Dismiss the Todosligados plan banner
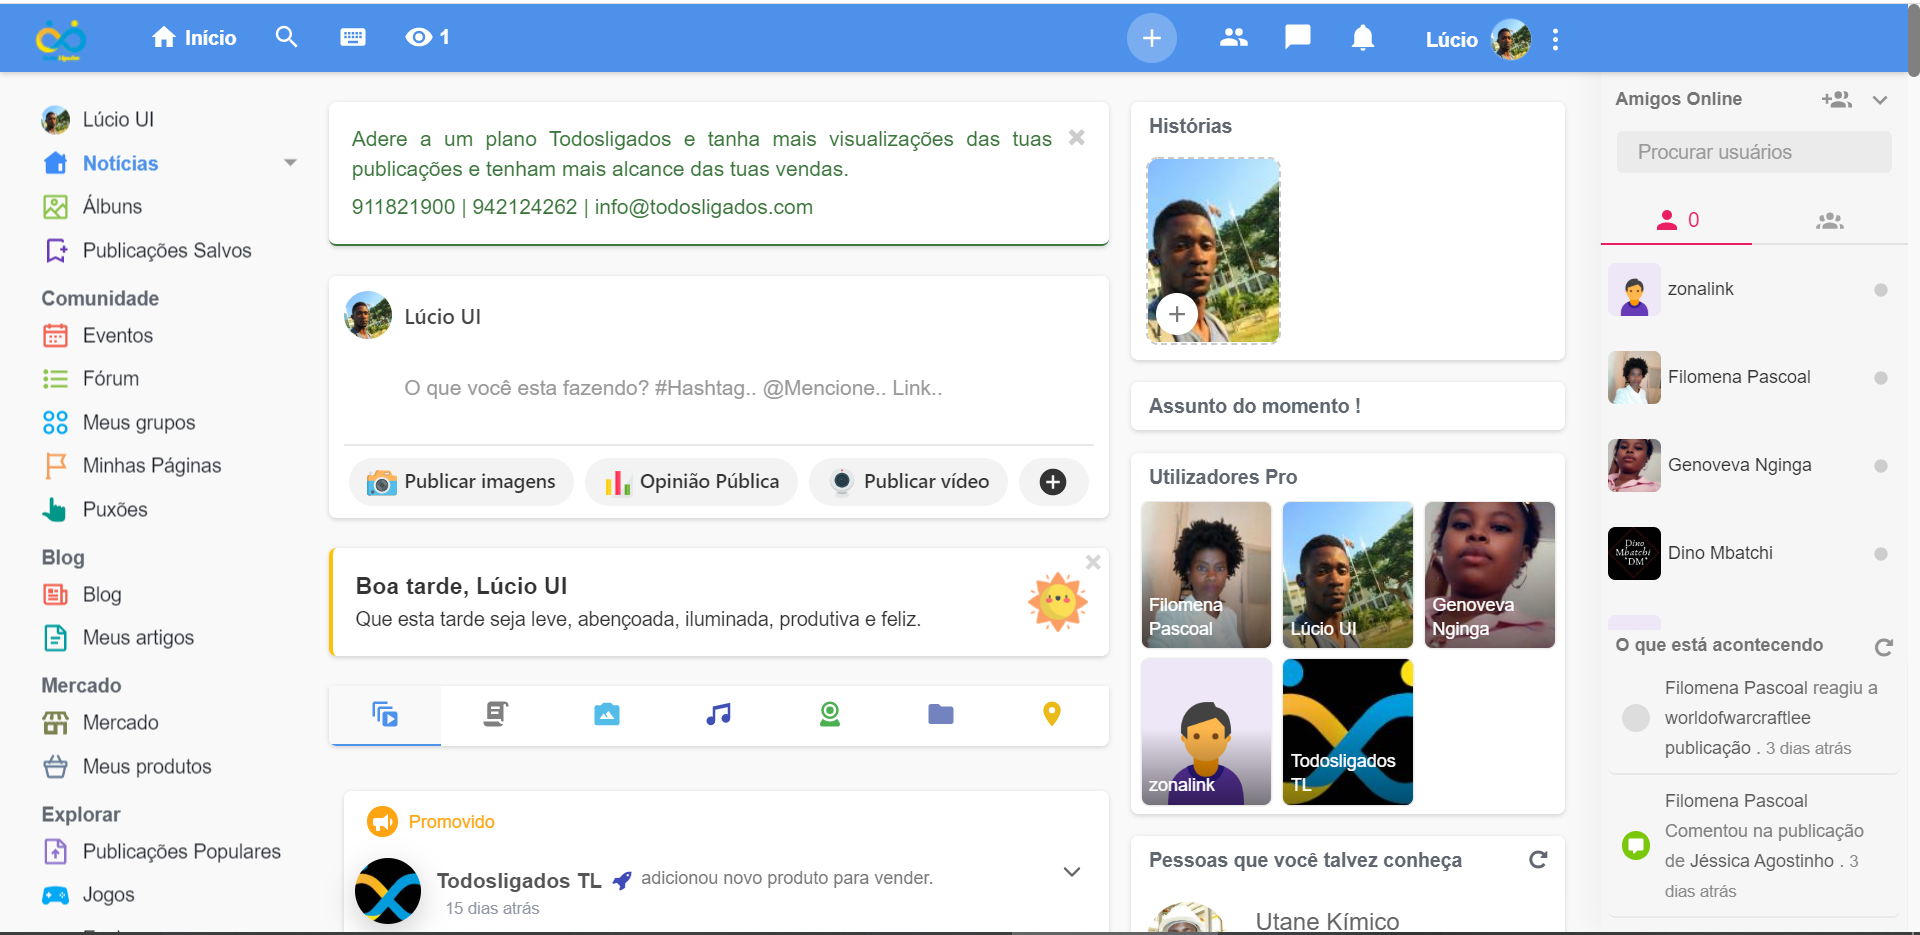The height and width of the screenshot is (935, 1920). click(1076, 138)
